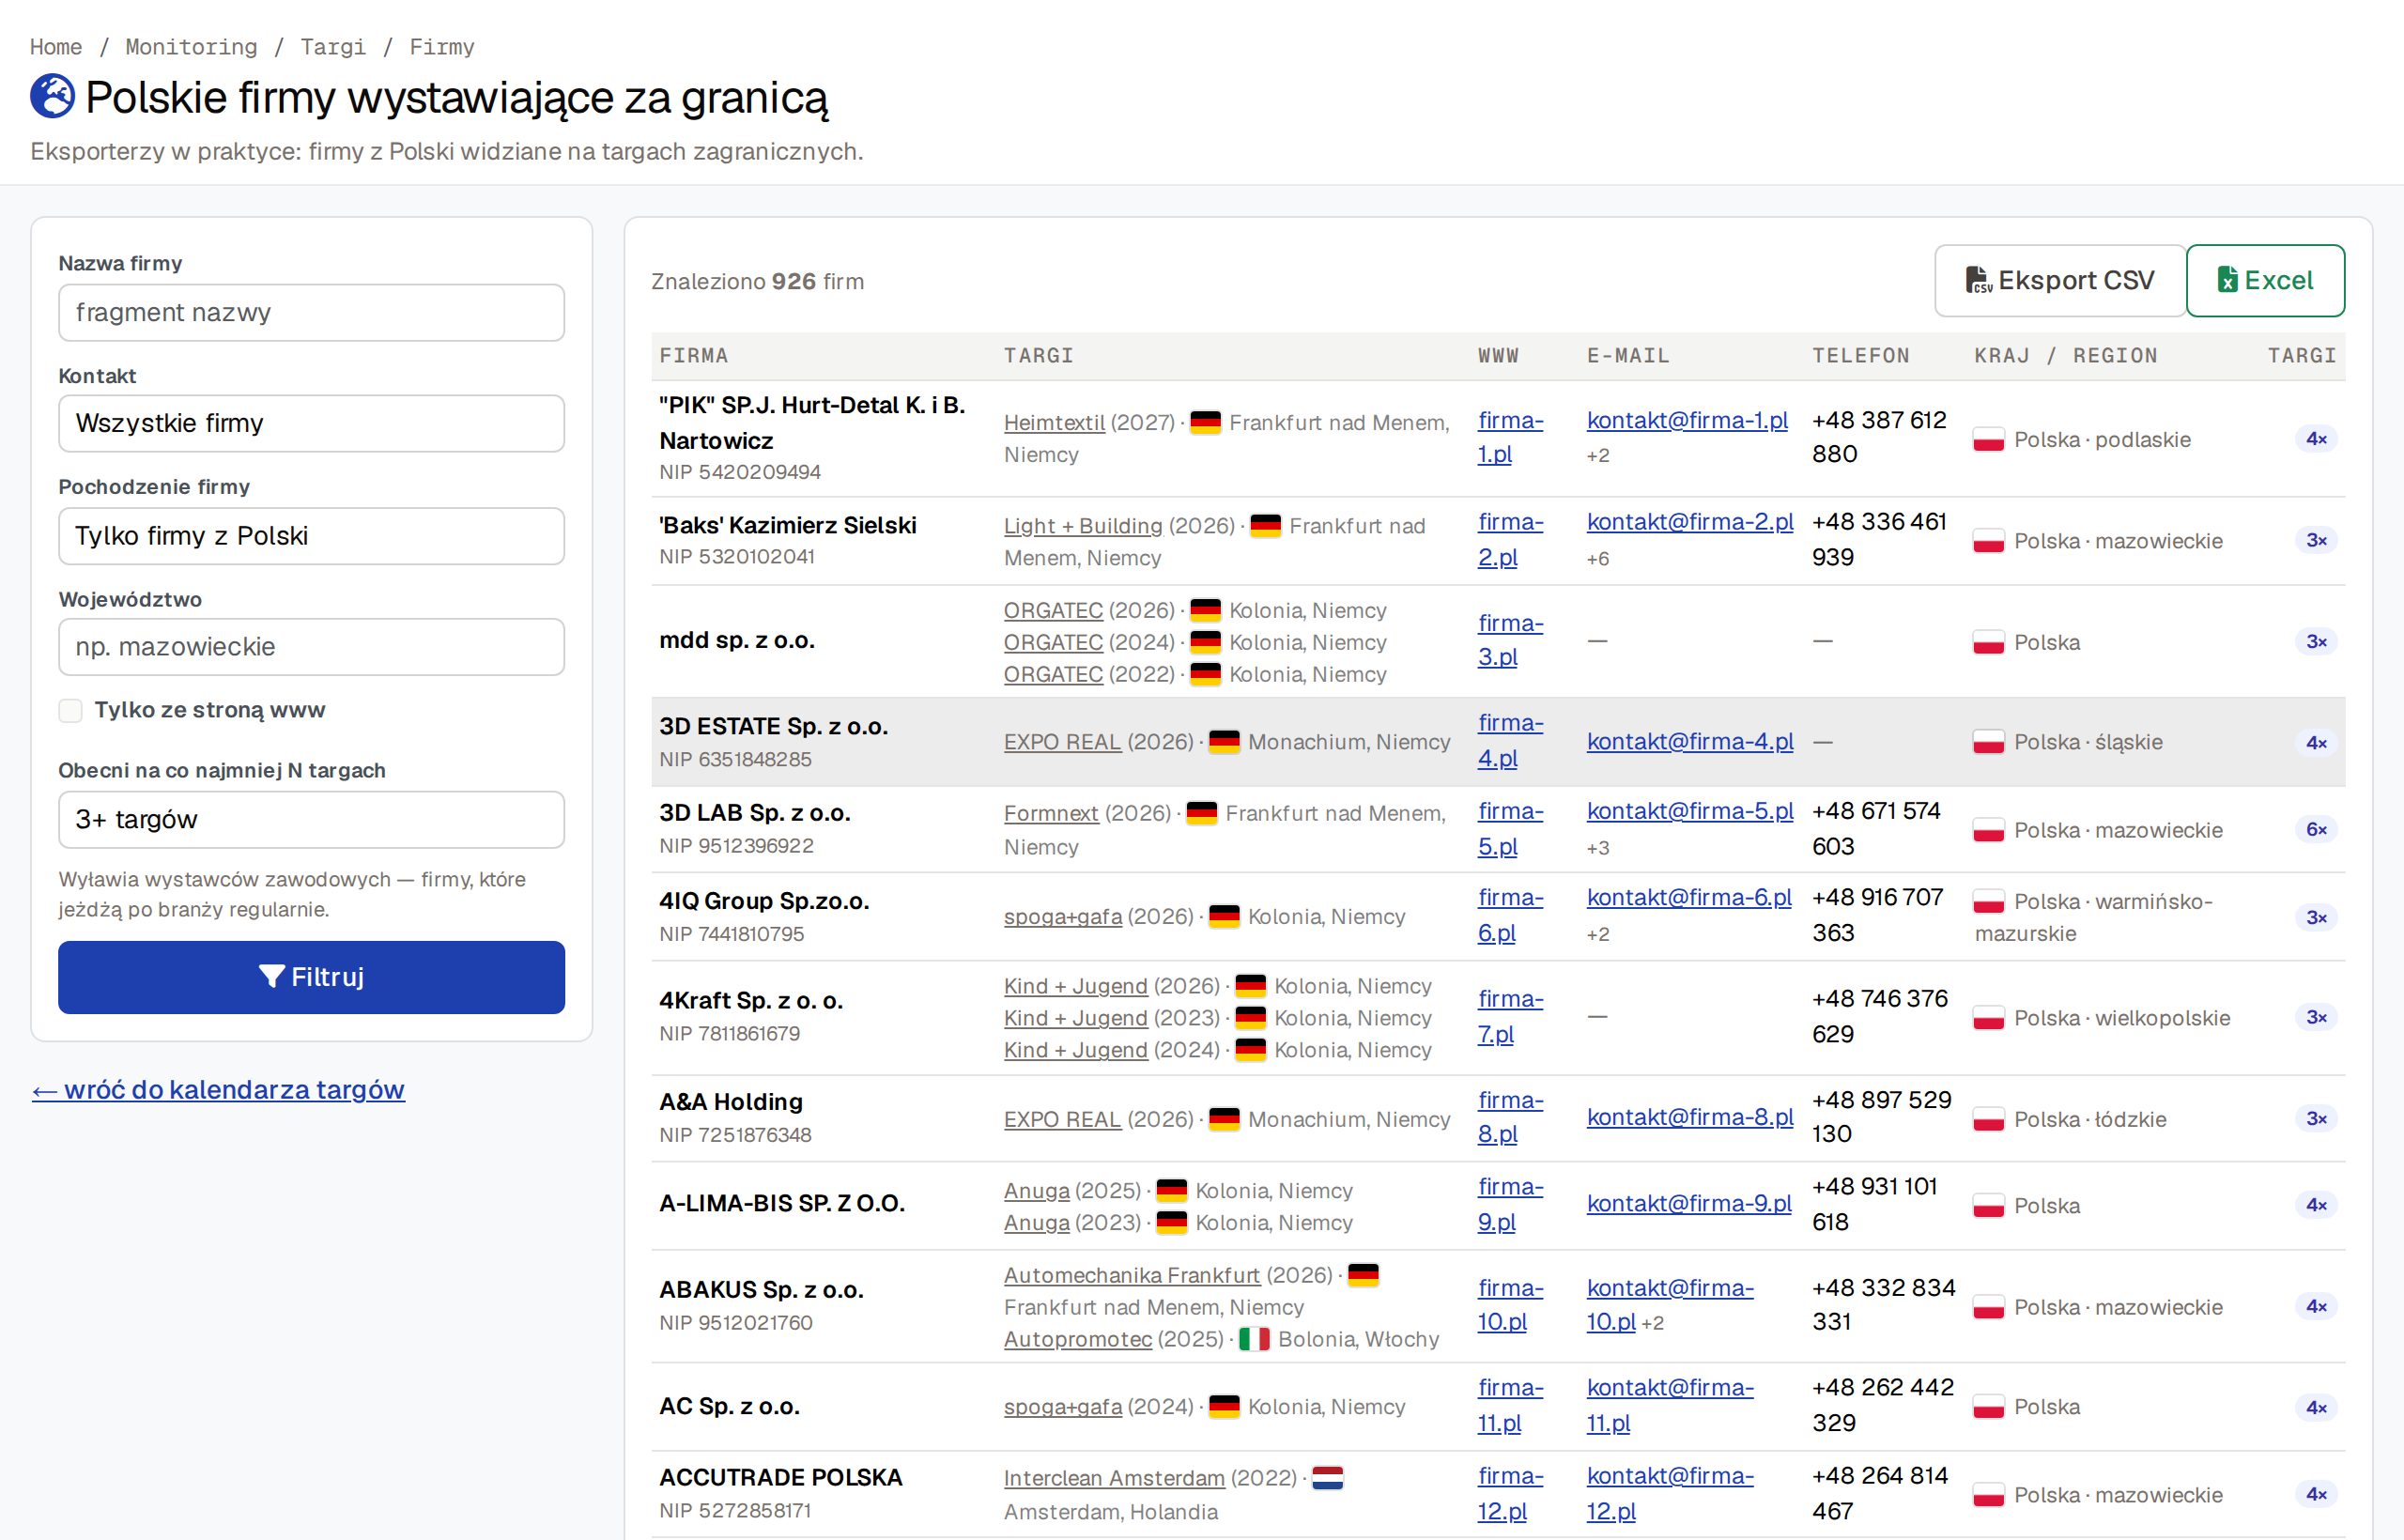Image resolution: width=2404 pixels, height=1540 pixels.
Task: Click the Italian flag by Bolonia, Włochy
Action: point(1254,1339)
